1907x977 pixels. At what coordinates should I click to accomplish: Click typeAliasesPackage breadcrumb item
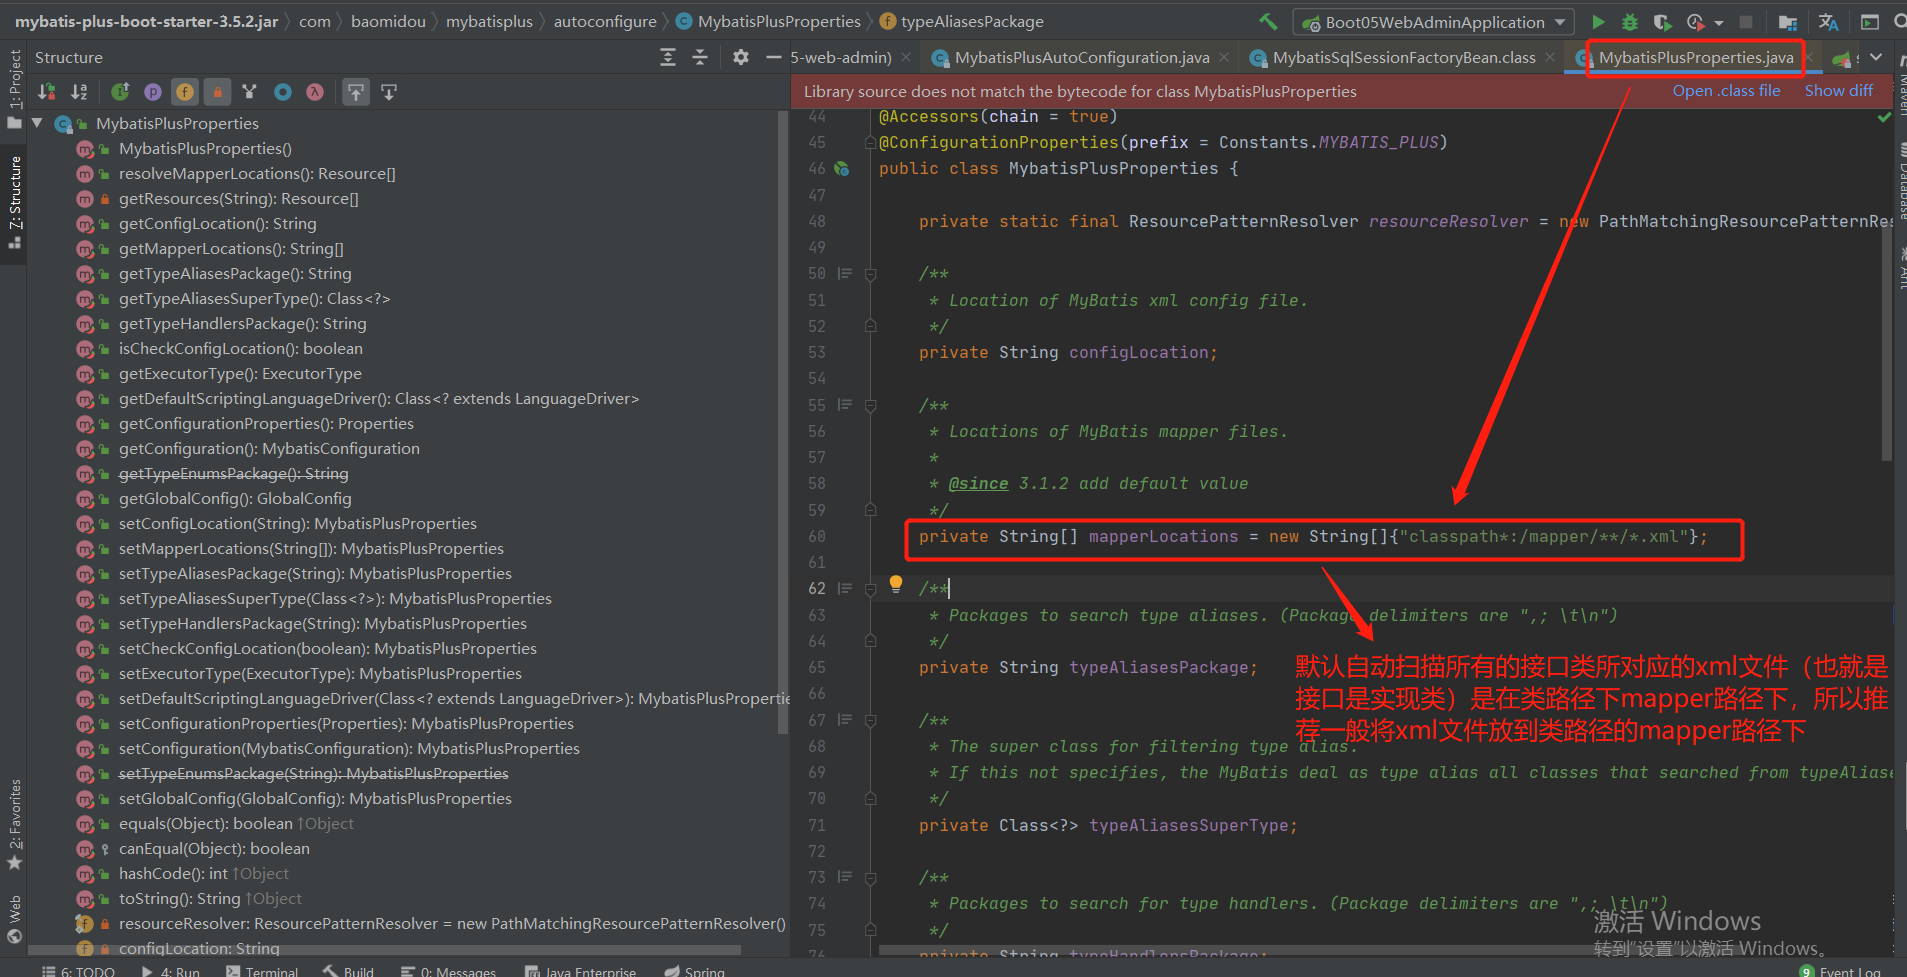click(971, 22)
